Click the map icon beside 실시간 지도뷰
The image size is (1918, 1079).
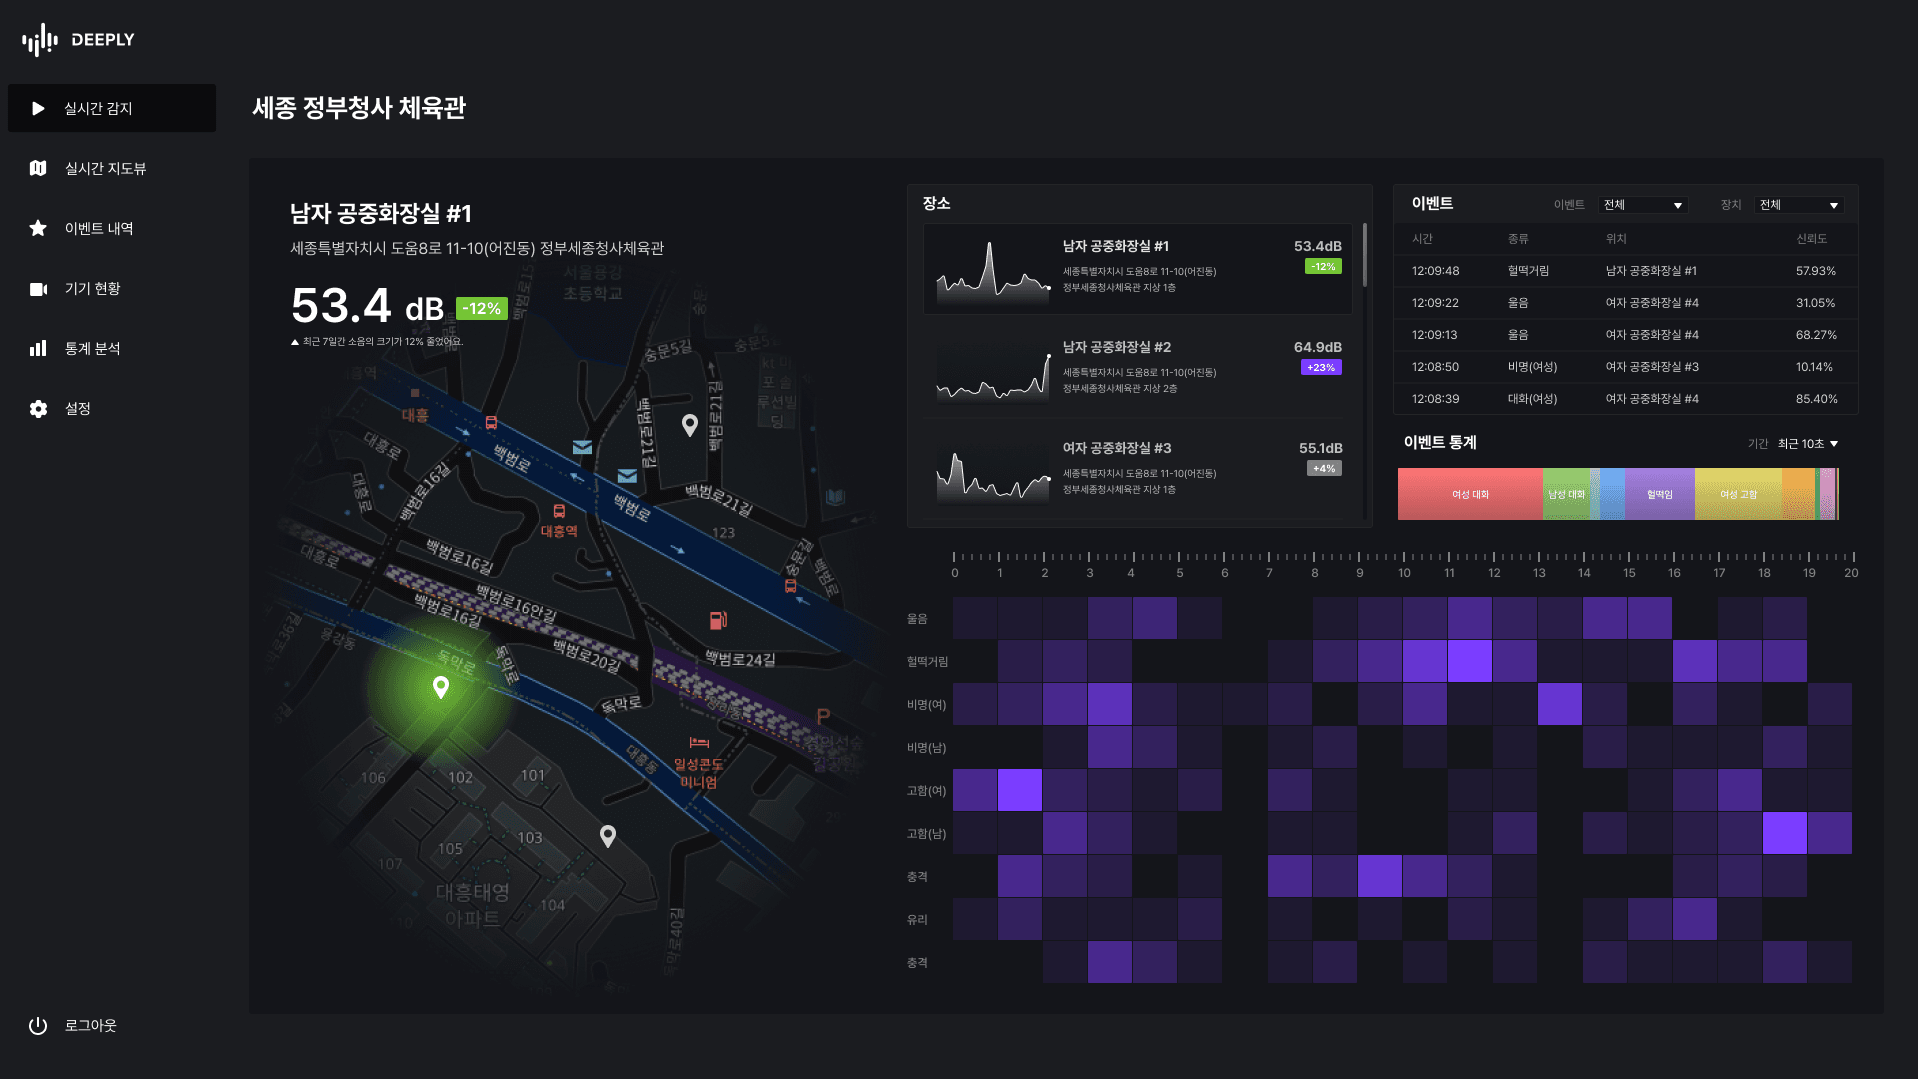point(38,168)
